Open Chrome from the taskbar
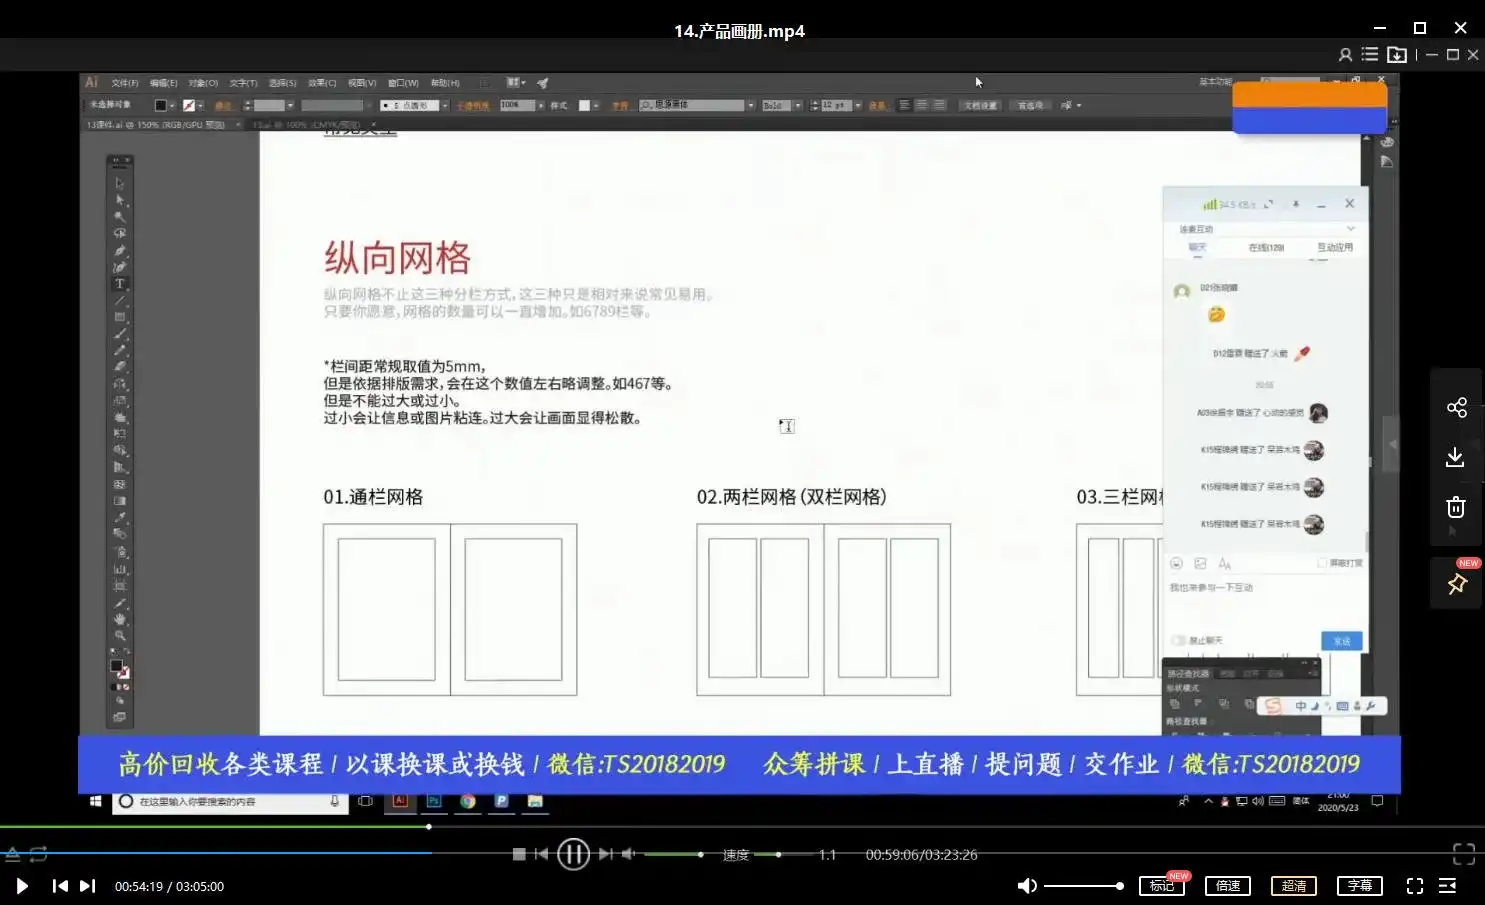Image resolution: width=1485 pixels, height=905 pixels. 467,801
